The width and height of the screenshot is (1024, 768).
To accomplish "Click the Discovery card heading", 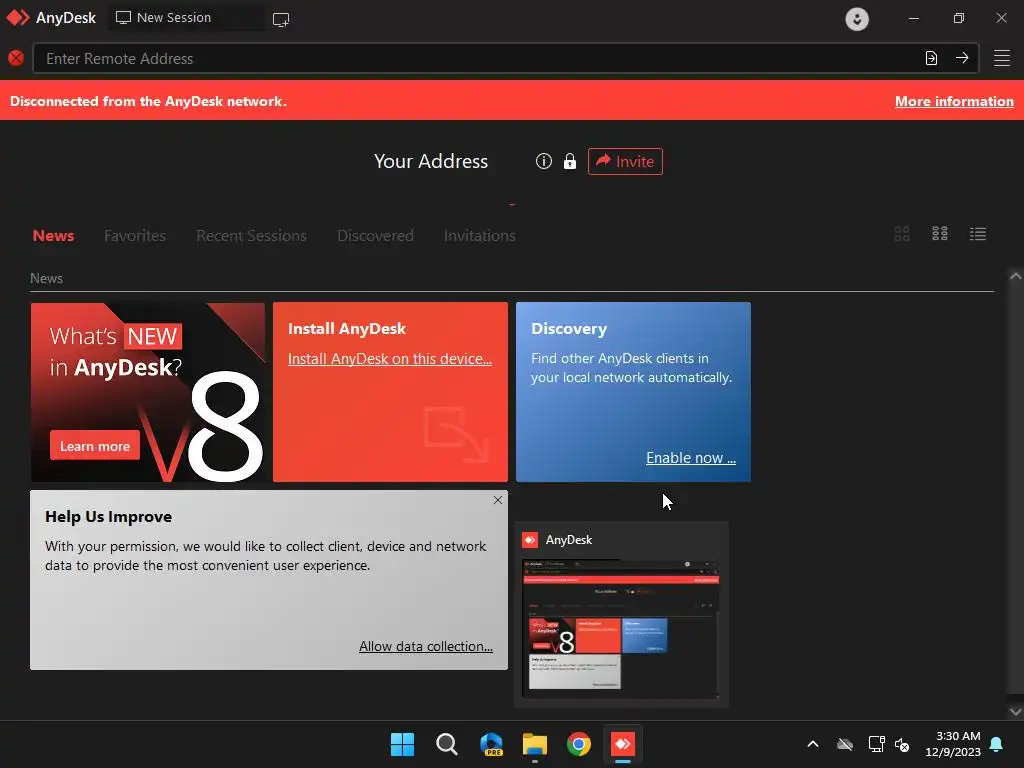I will 569,328.
